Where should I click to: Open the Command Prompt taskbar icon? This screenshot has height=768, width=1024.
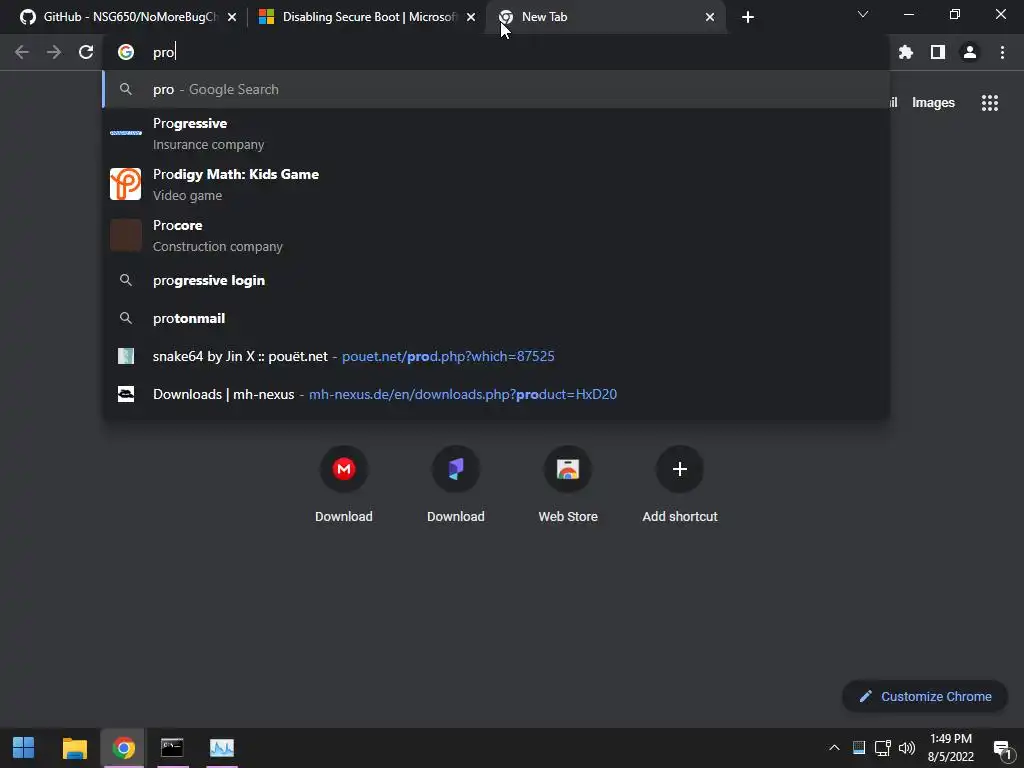pos(172,748)
